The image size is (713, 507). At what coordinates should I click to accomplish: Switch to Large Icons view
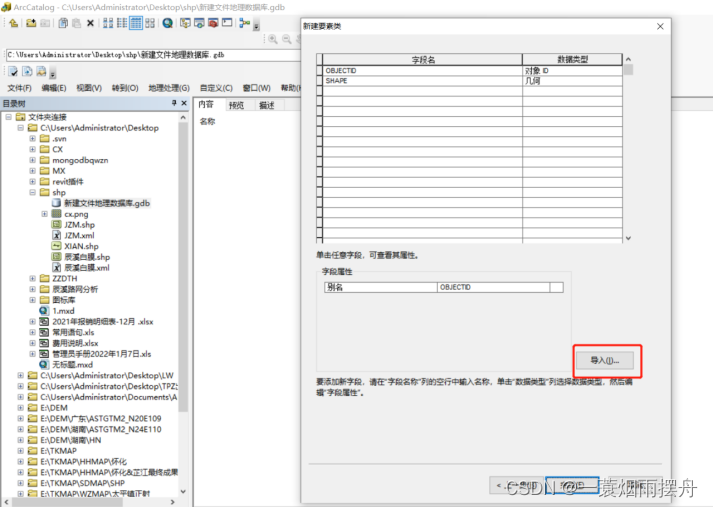pos(108,23)
